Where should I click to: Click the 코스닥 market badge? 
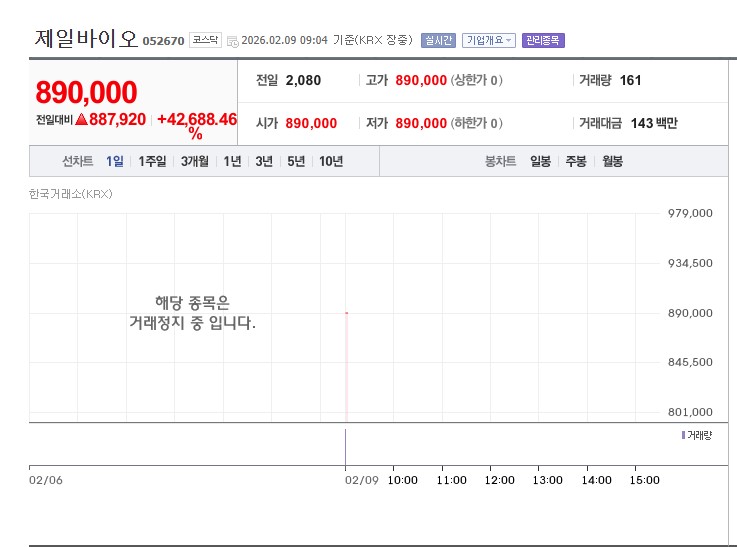(205, 40)
